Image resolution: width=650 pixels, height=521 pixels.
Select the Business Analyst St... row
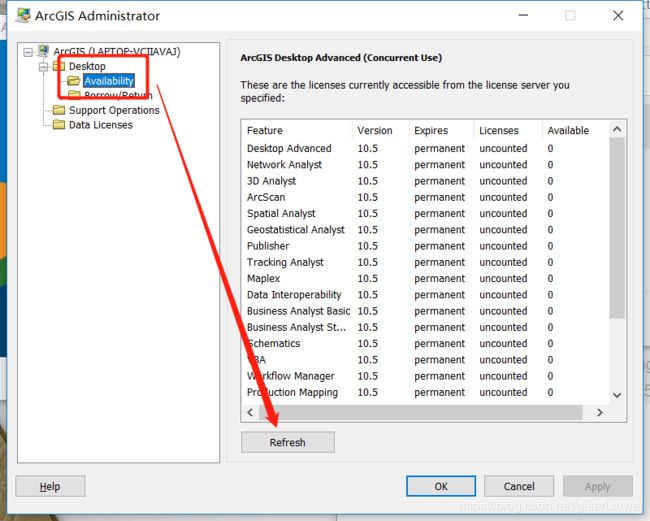[425, 327]
